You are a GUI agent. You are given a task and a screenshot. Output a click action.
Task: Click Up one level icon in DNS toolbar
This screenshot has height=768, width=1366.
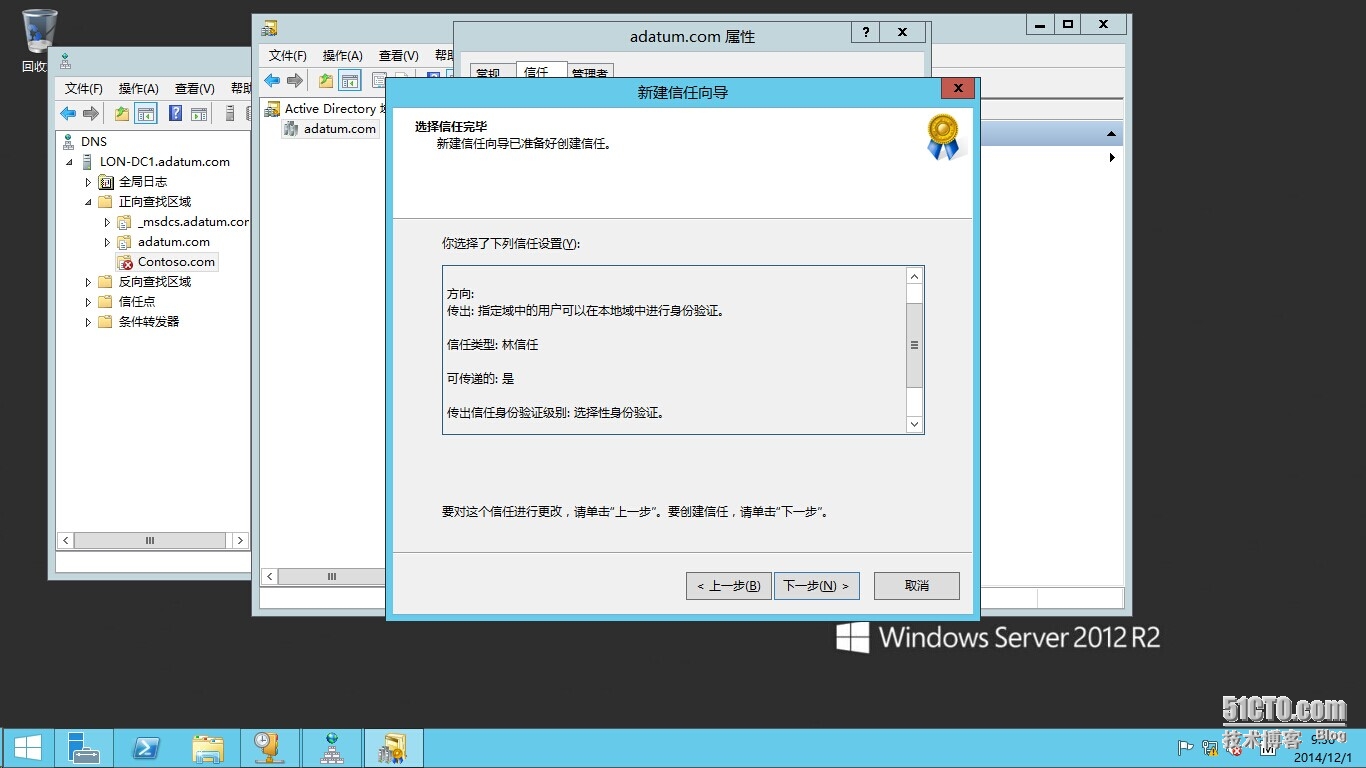click(122, 114)
